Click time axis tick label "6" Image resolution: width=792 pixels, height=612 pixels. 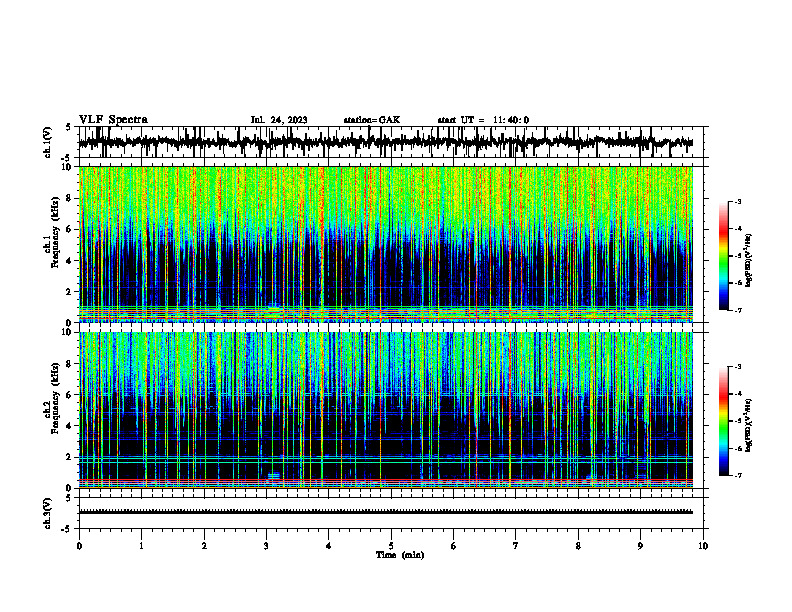[454, 546]
